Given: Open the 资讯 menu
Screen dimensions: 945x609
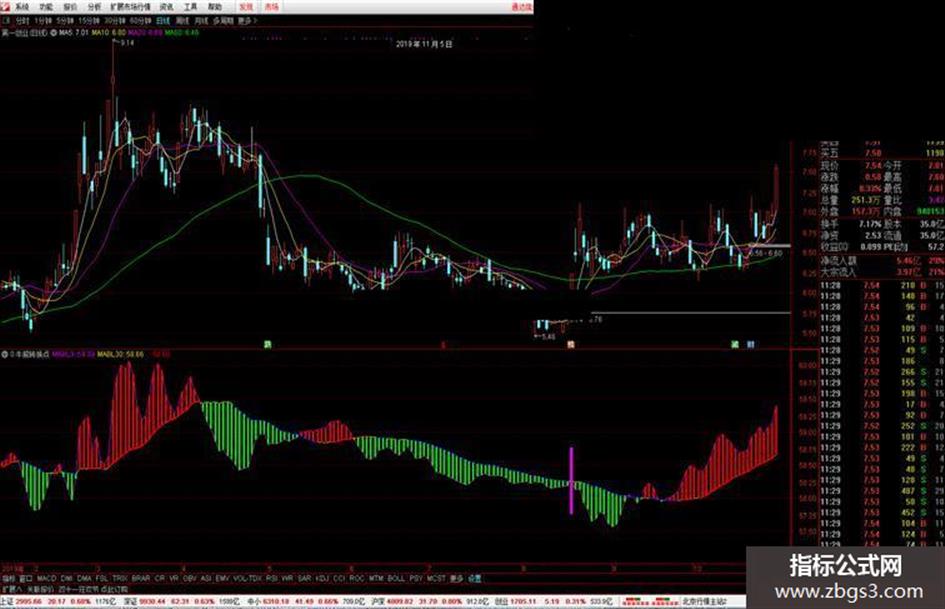Looking at the screenshot, I should (166, 7).
